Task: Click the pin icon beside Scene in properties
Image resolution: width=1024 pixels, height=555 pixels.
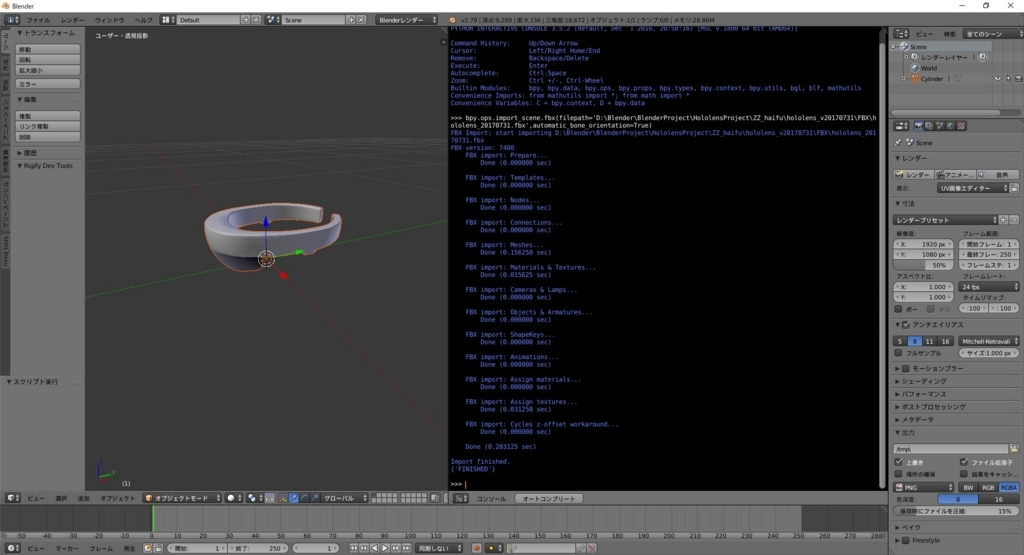Action: coord(899,142)
